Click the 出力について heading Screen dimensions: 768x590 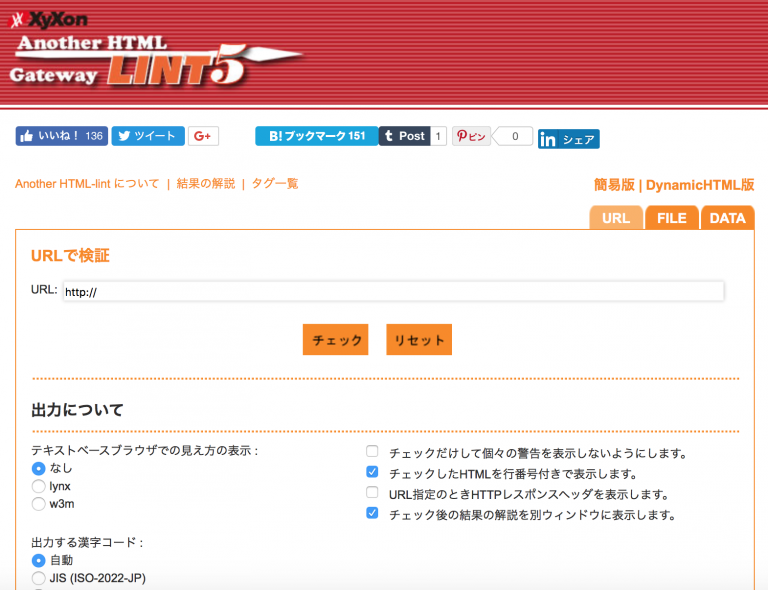(77, 410)
